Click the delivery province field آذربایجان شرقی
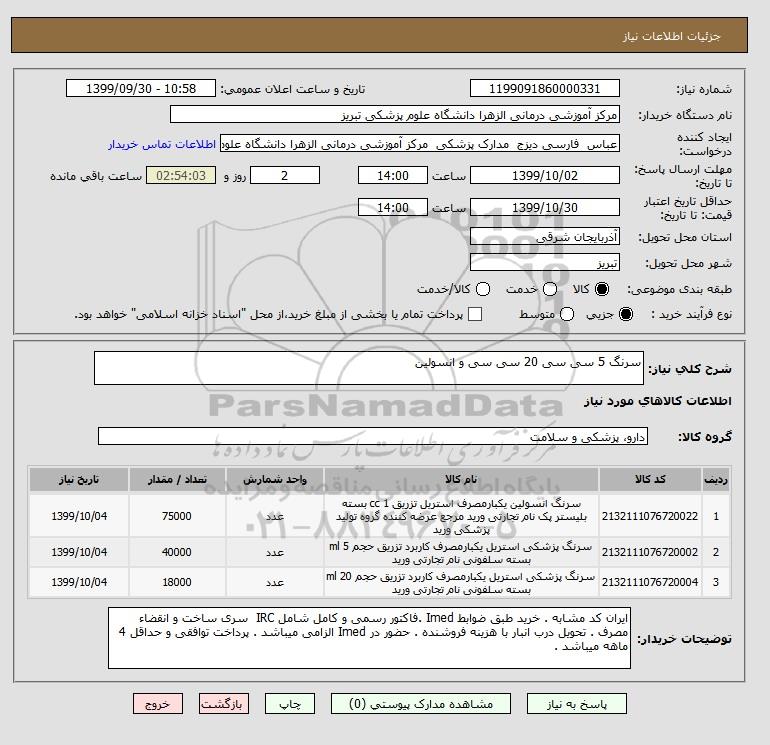Viewport: 770px width, 745px height. [545, 237]
